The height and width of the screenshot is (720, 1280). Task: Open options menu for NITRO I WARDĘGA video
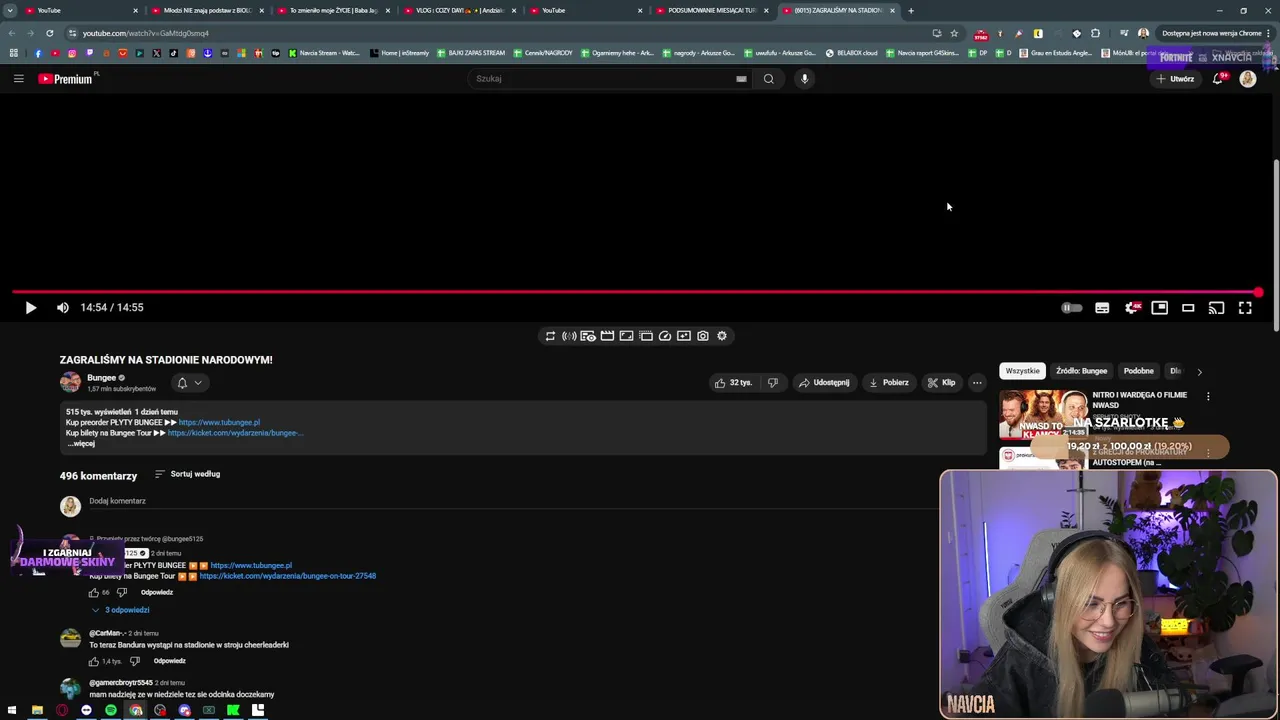click(1208, 397)
